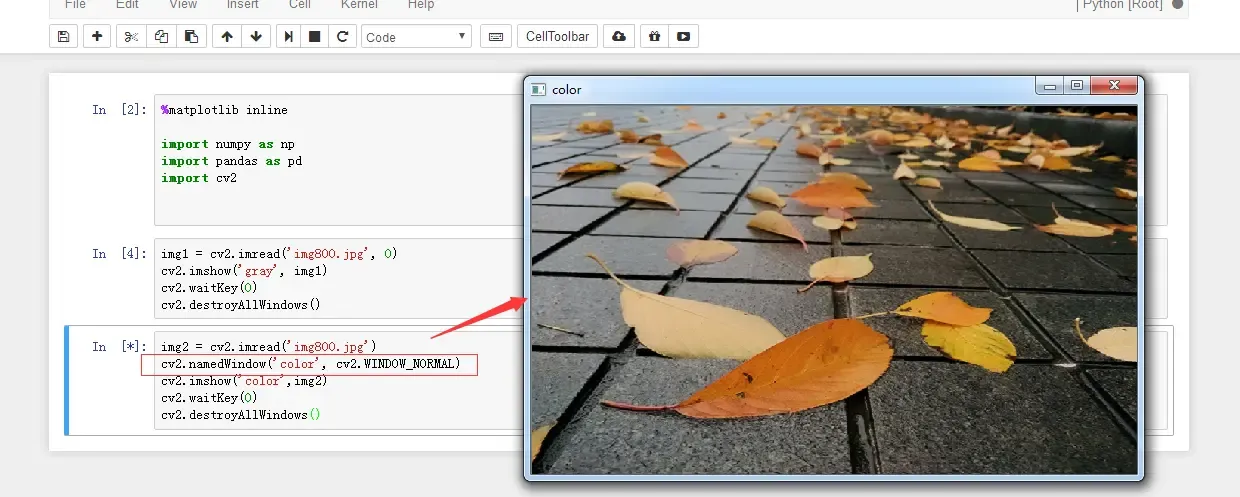Viewport: 1240px width, 497px height.
Task: Open the cell type dropdown showing Code
Action: pos(416,37)
